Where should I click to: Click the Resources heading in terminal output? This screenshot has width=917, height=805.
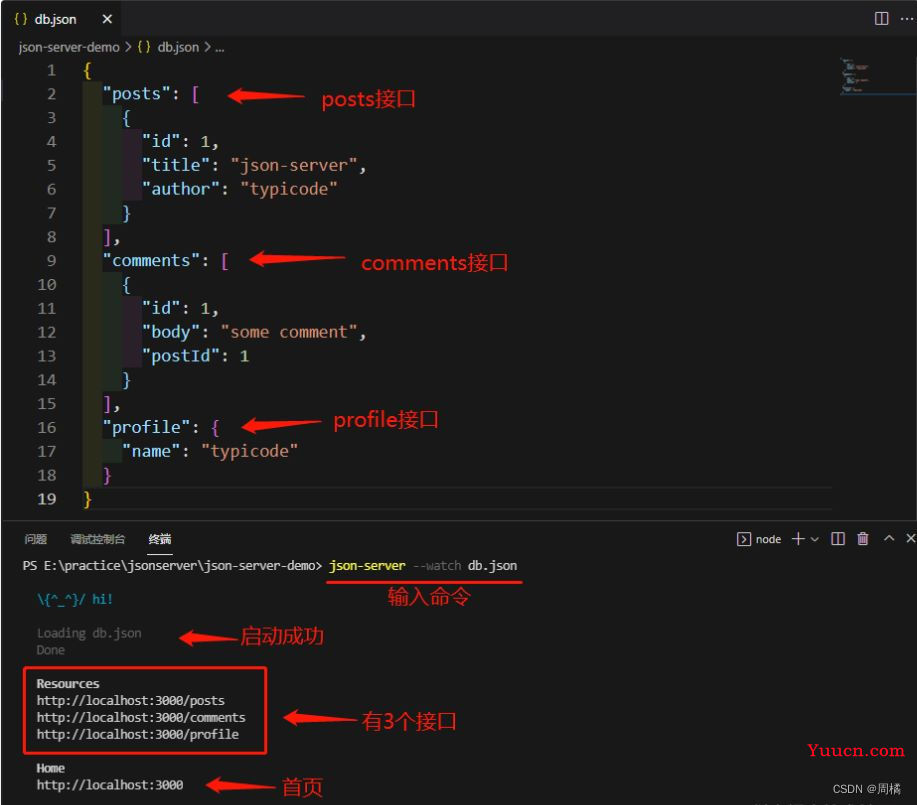pyautogui.click(x=68, y=683)
